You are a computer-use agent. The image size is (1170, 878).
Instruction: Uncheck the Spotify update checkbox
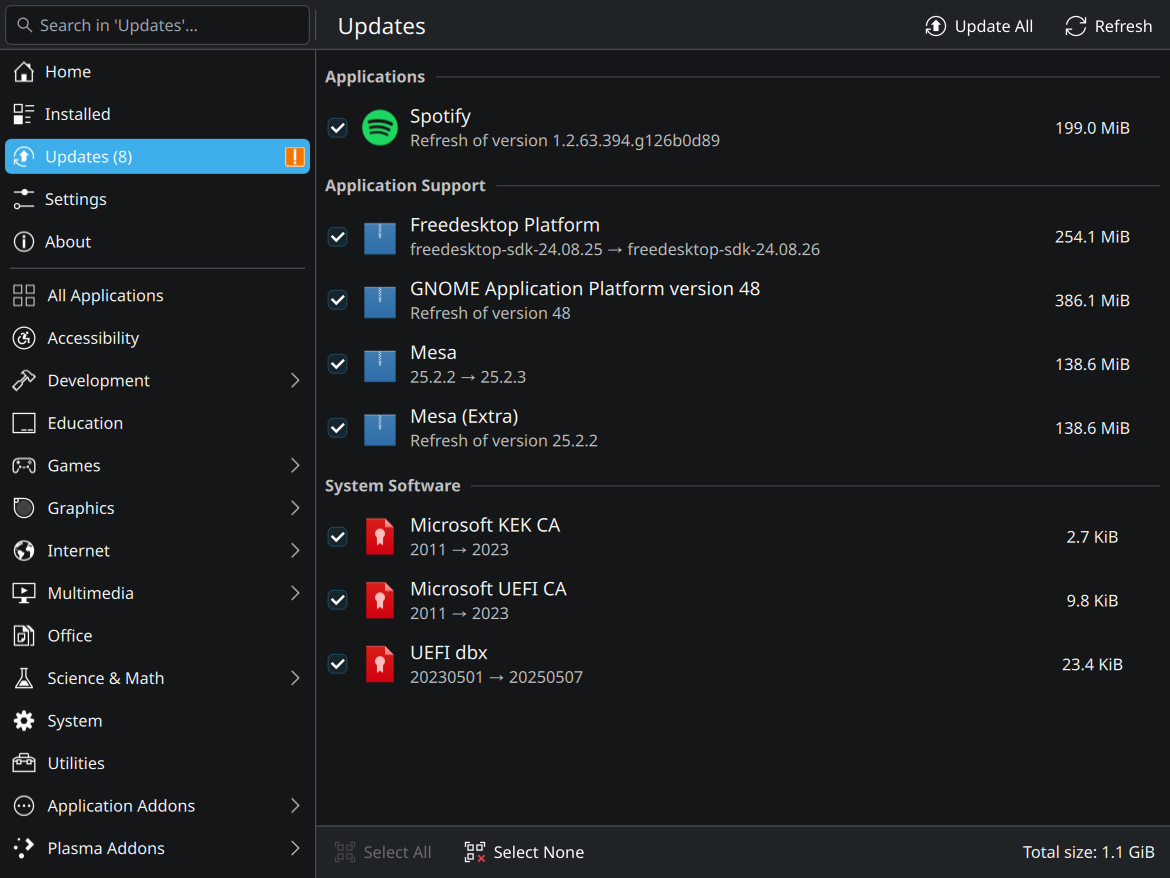click(x=338, y=128)
